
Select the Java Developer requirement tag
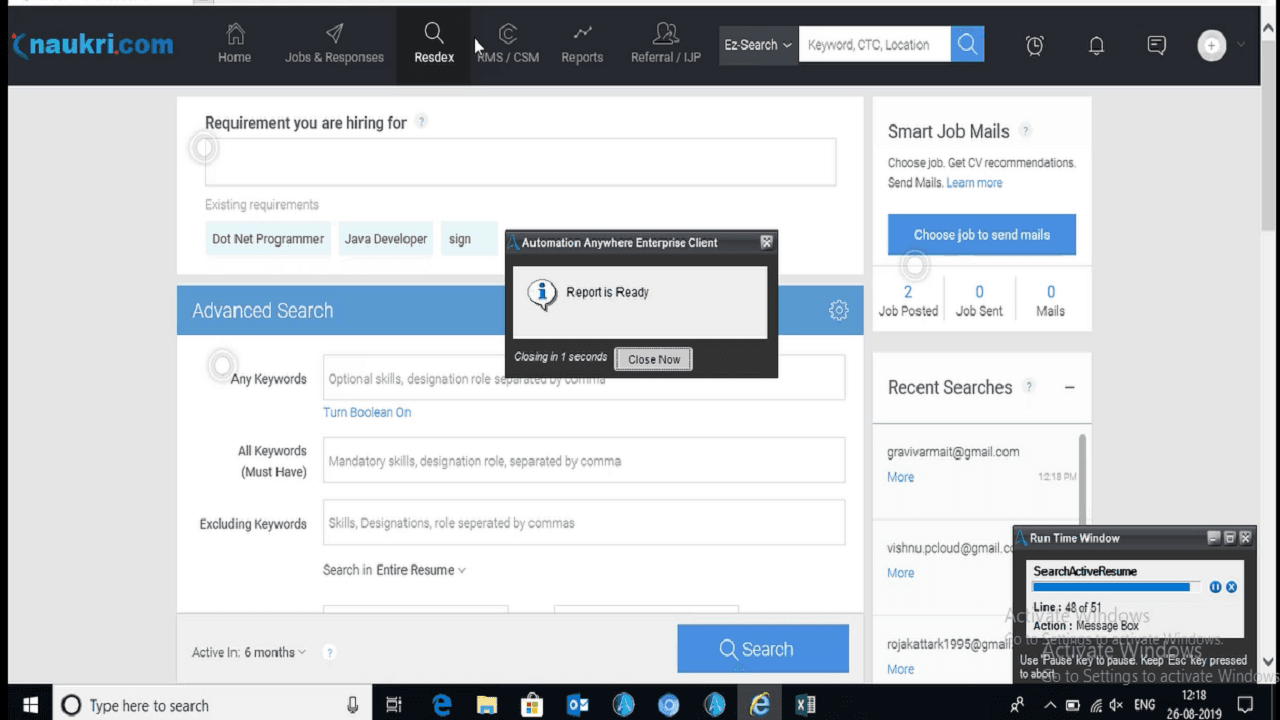tap(386, 239)
